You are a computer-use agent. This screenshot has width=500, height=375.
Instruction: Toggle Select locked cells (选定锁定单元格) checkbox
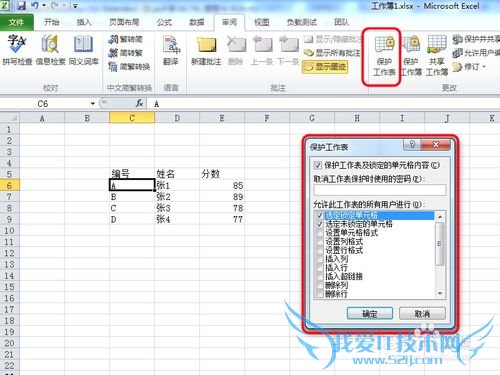tap(320, 215)
